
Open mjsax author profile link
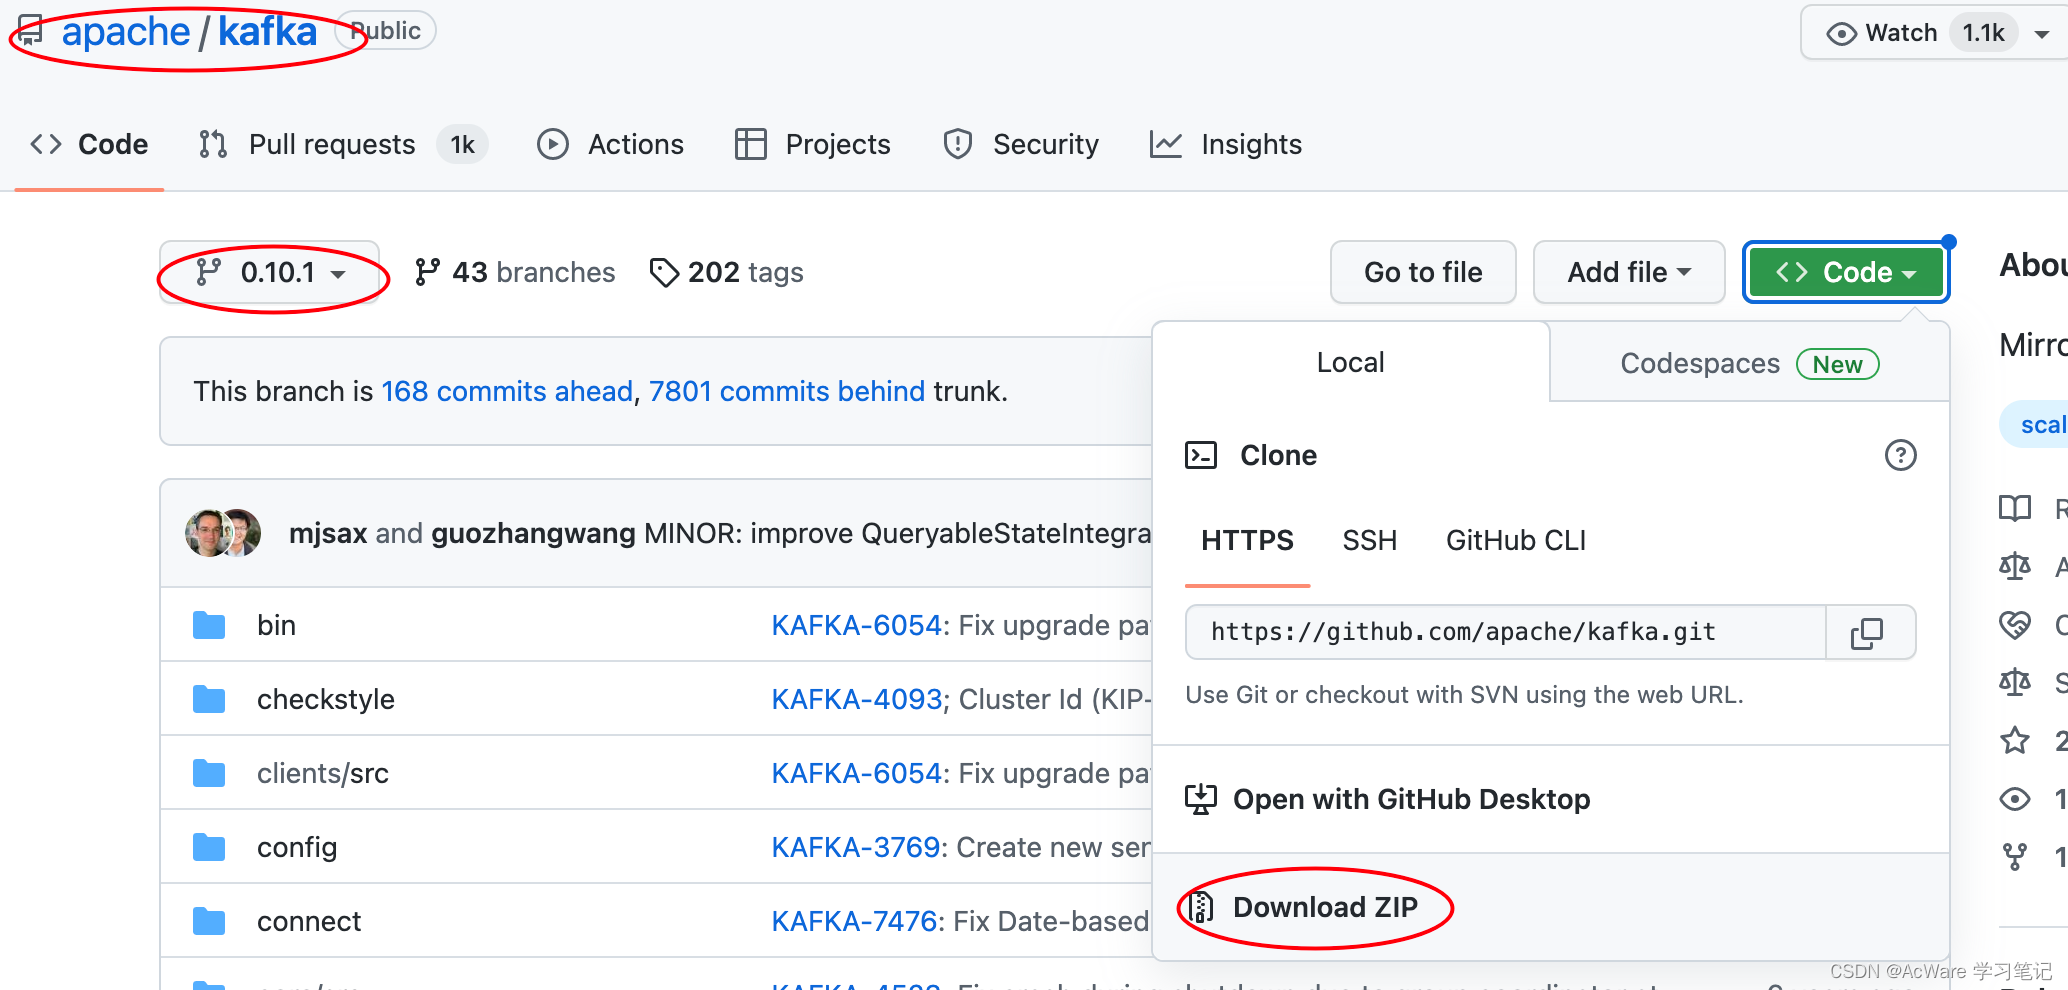pyautogui.click(x=328, y=533)
